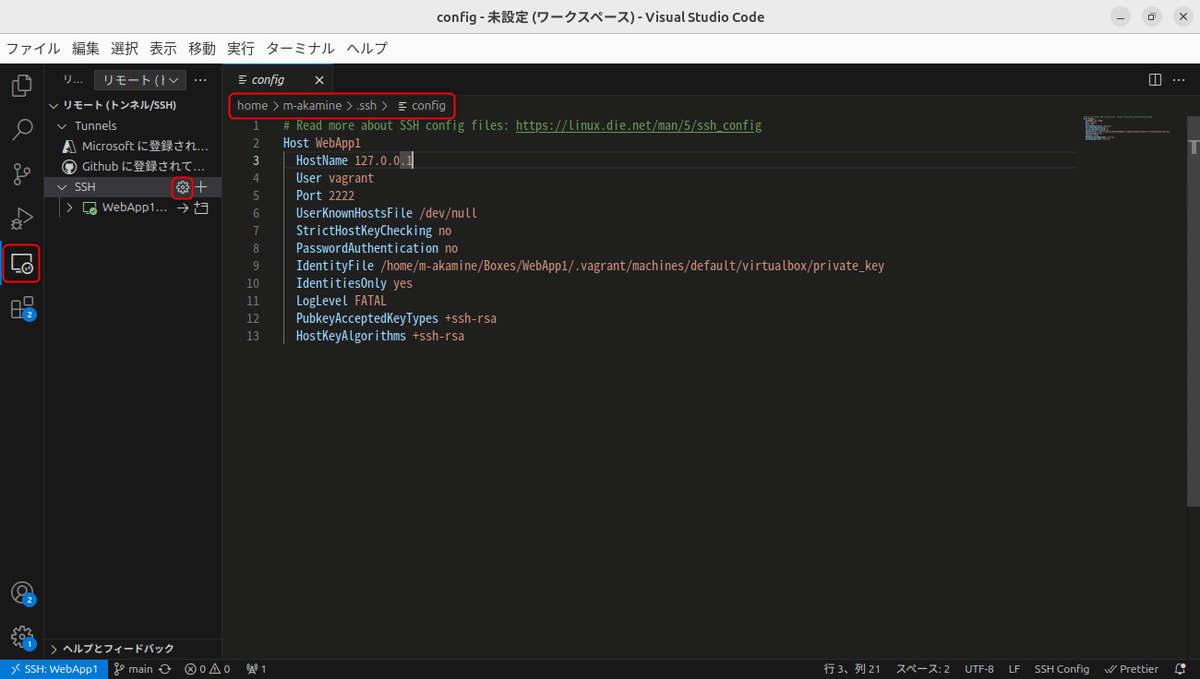This screenshot has height=679, width=1200.
Task: Show errors and warnings panel
Action: 207,669
